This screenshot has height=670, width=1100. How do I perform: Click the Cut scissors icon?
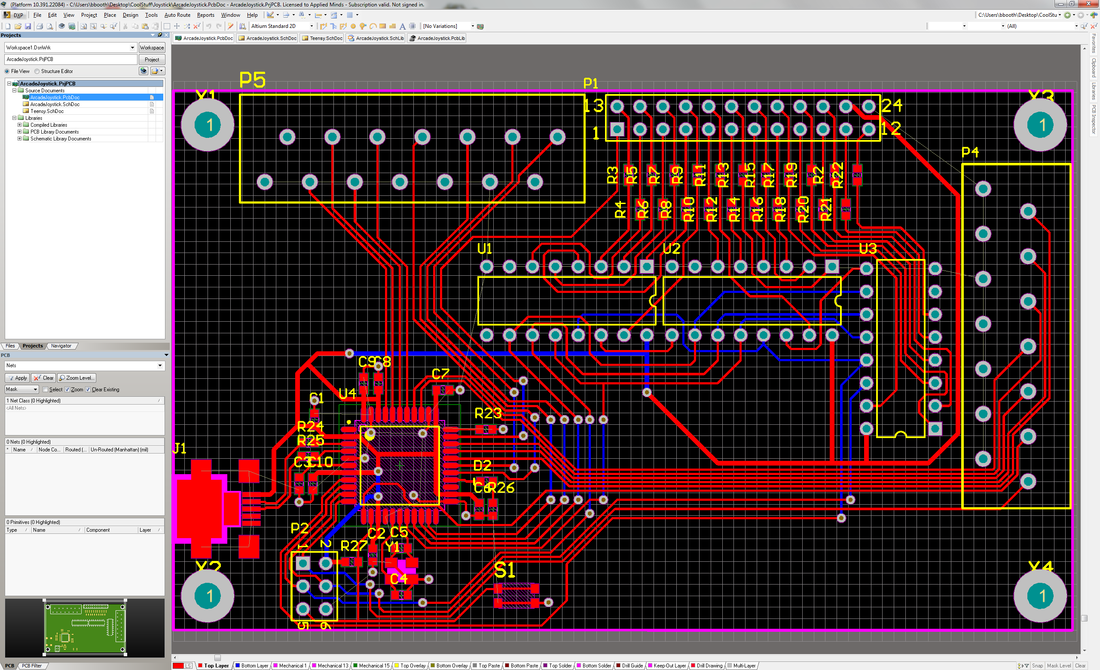(126, 26)
